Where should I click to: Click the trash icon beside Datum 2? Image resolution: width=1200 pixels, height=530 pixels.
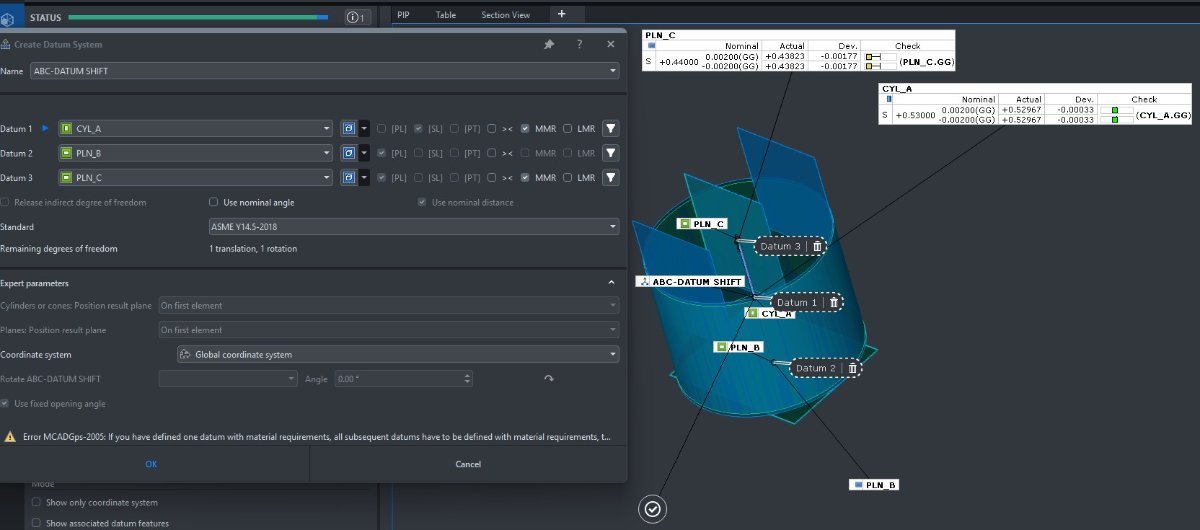tap(852, 368)
